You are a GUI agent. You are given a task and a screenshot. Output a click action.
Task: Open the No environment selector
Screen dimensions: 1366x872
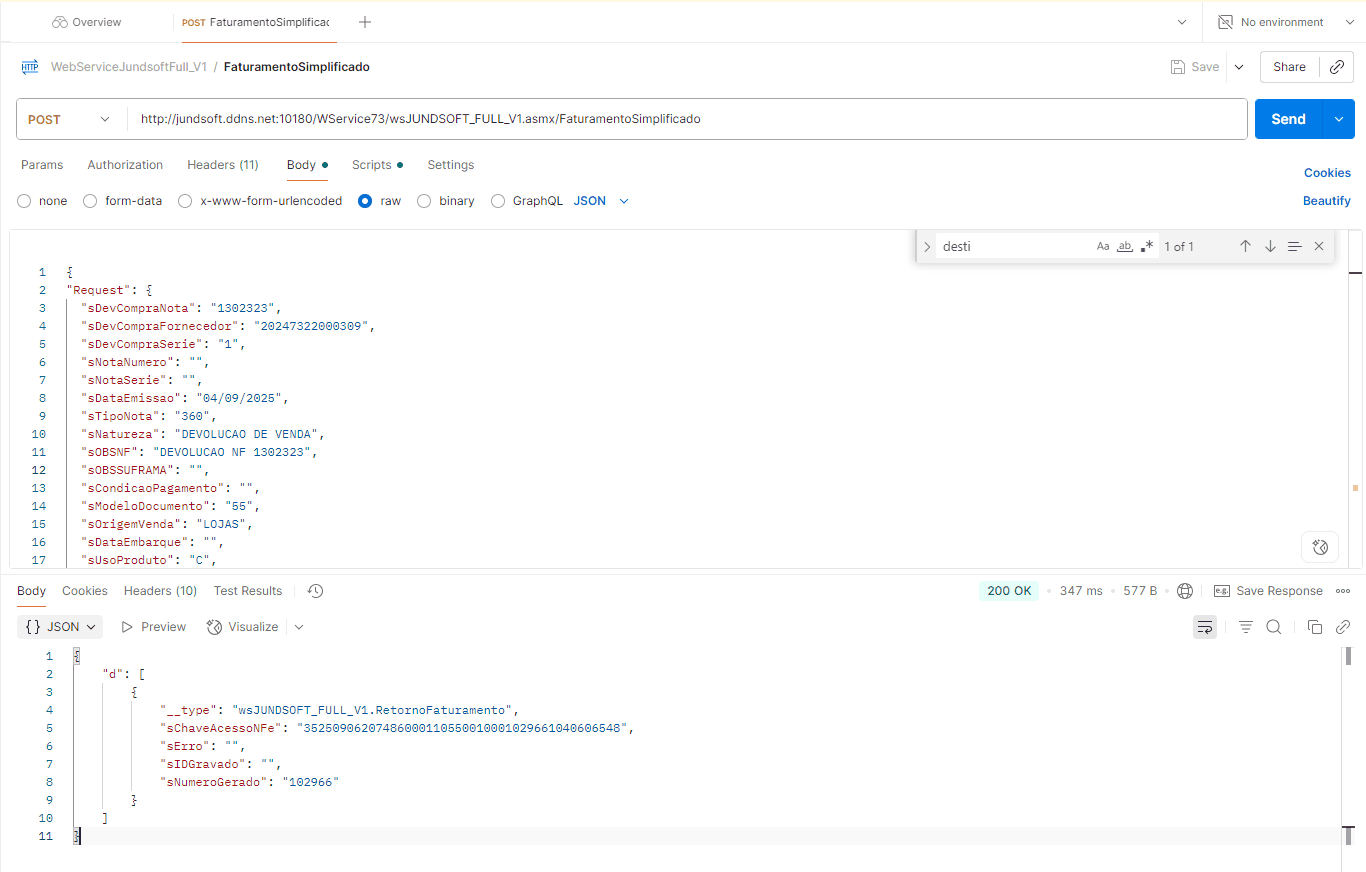coord(1282,22)
